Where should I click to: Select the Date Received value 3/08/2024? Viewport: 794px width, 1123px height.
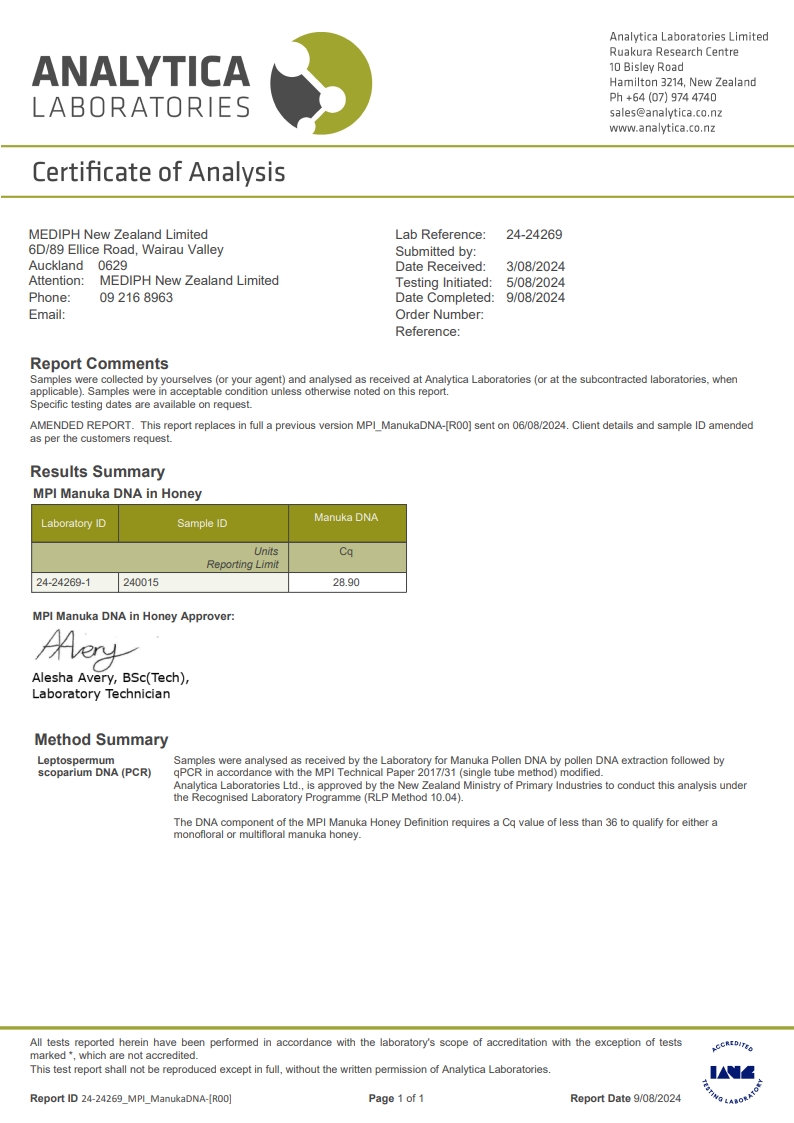click(536, 266)
